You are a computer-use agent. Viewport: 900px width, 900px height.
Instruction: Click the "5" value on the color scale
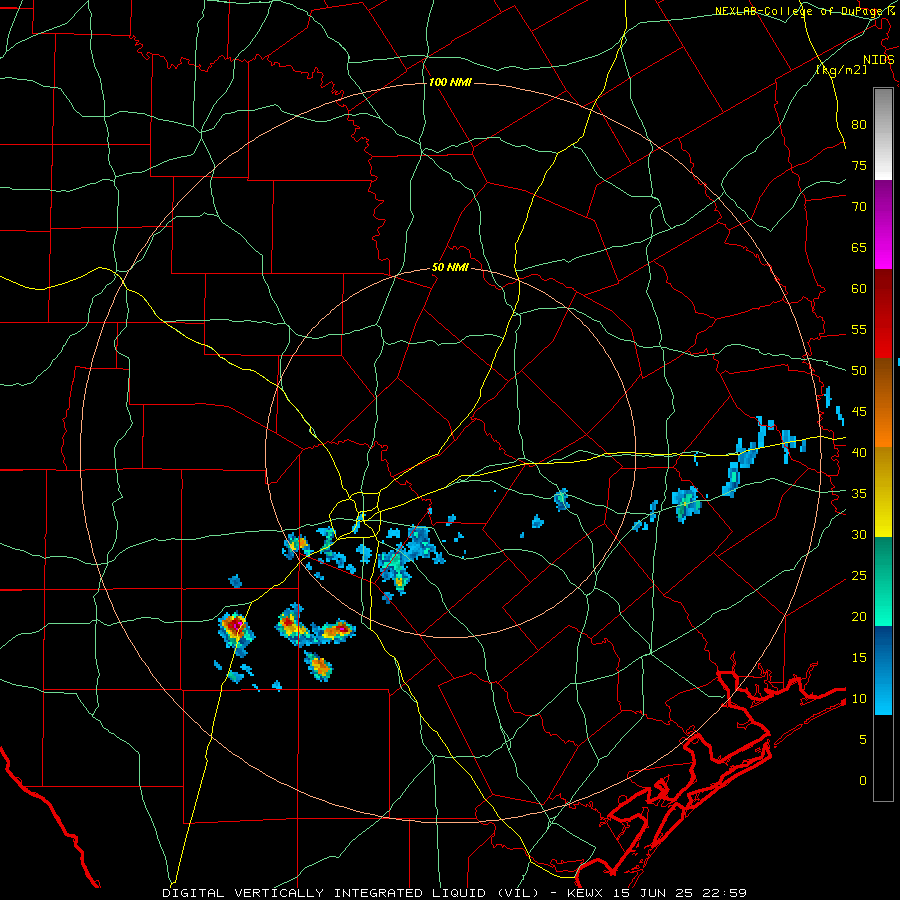(x=863, y=740)
